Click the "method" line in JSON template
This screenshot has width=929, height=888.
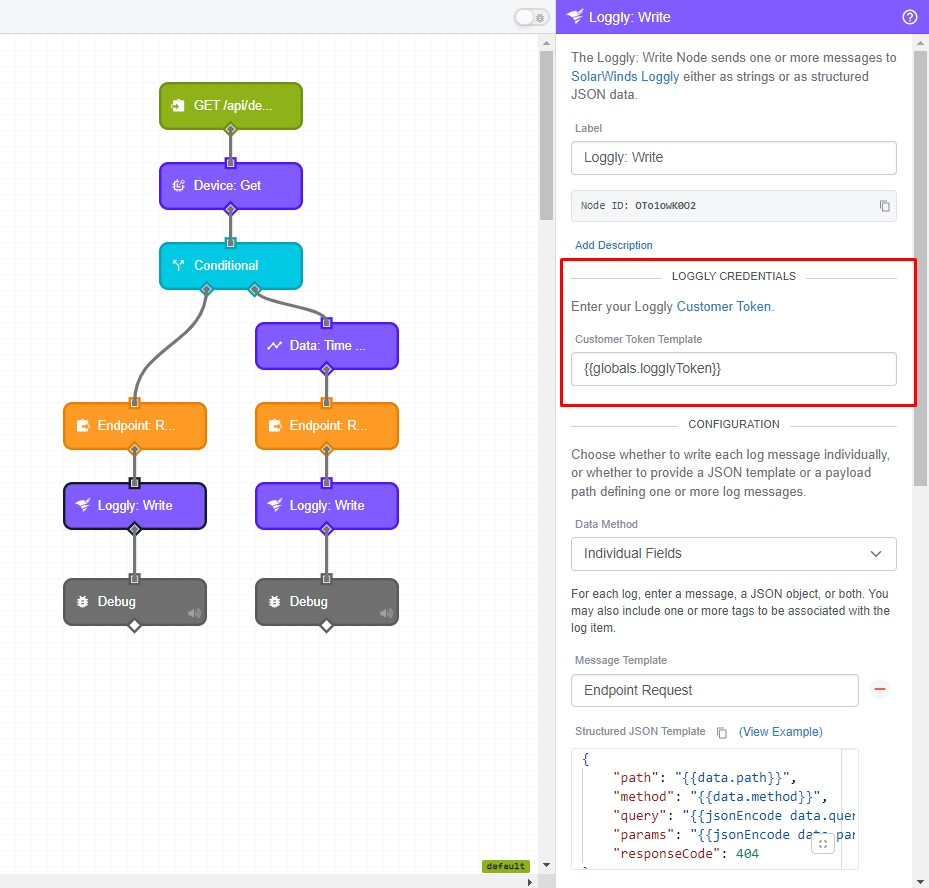pos(720,797)
